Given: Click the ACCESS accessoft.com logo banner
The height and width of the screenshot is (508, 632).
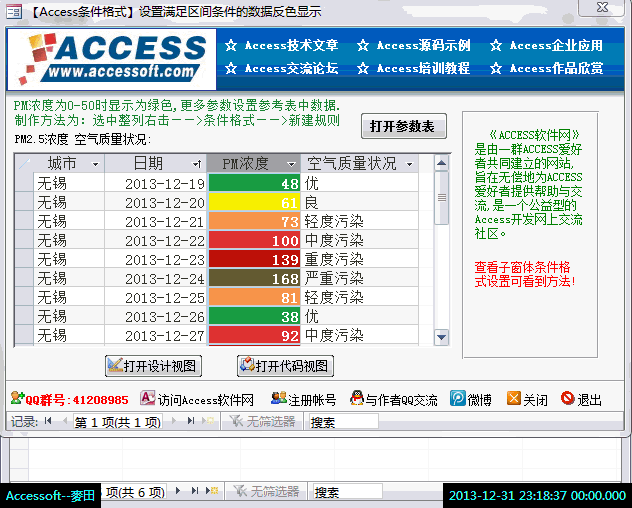Looking at the screenshot, I should 112,59.
